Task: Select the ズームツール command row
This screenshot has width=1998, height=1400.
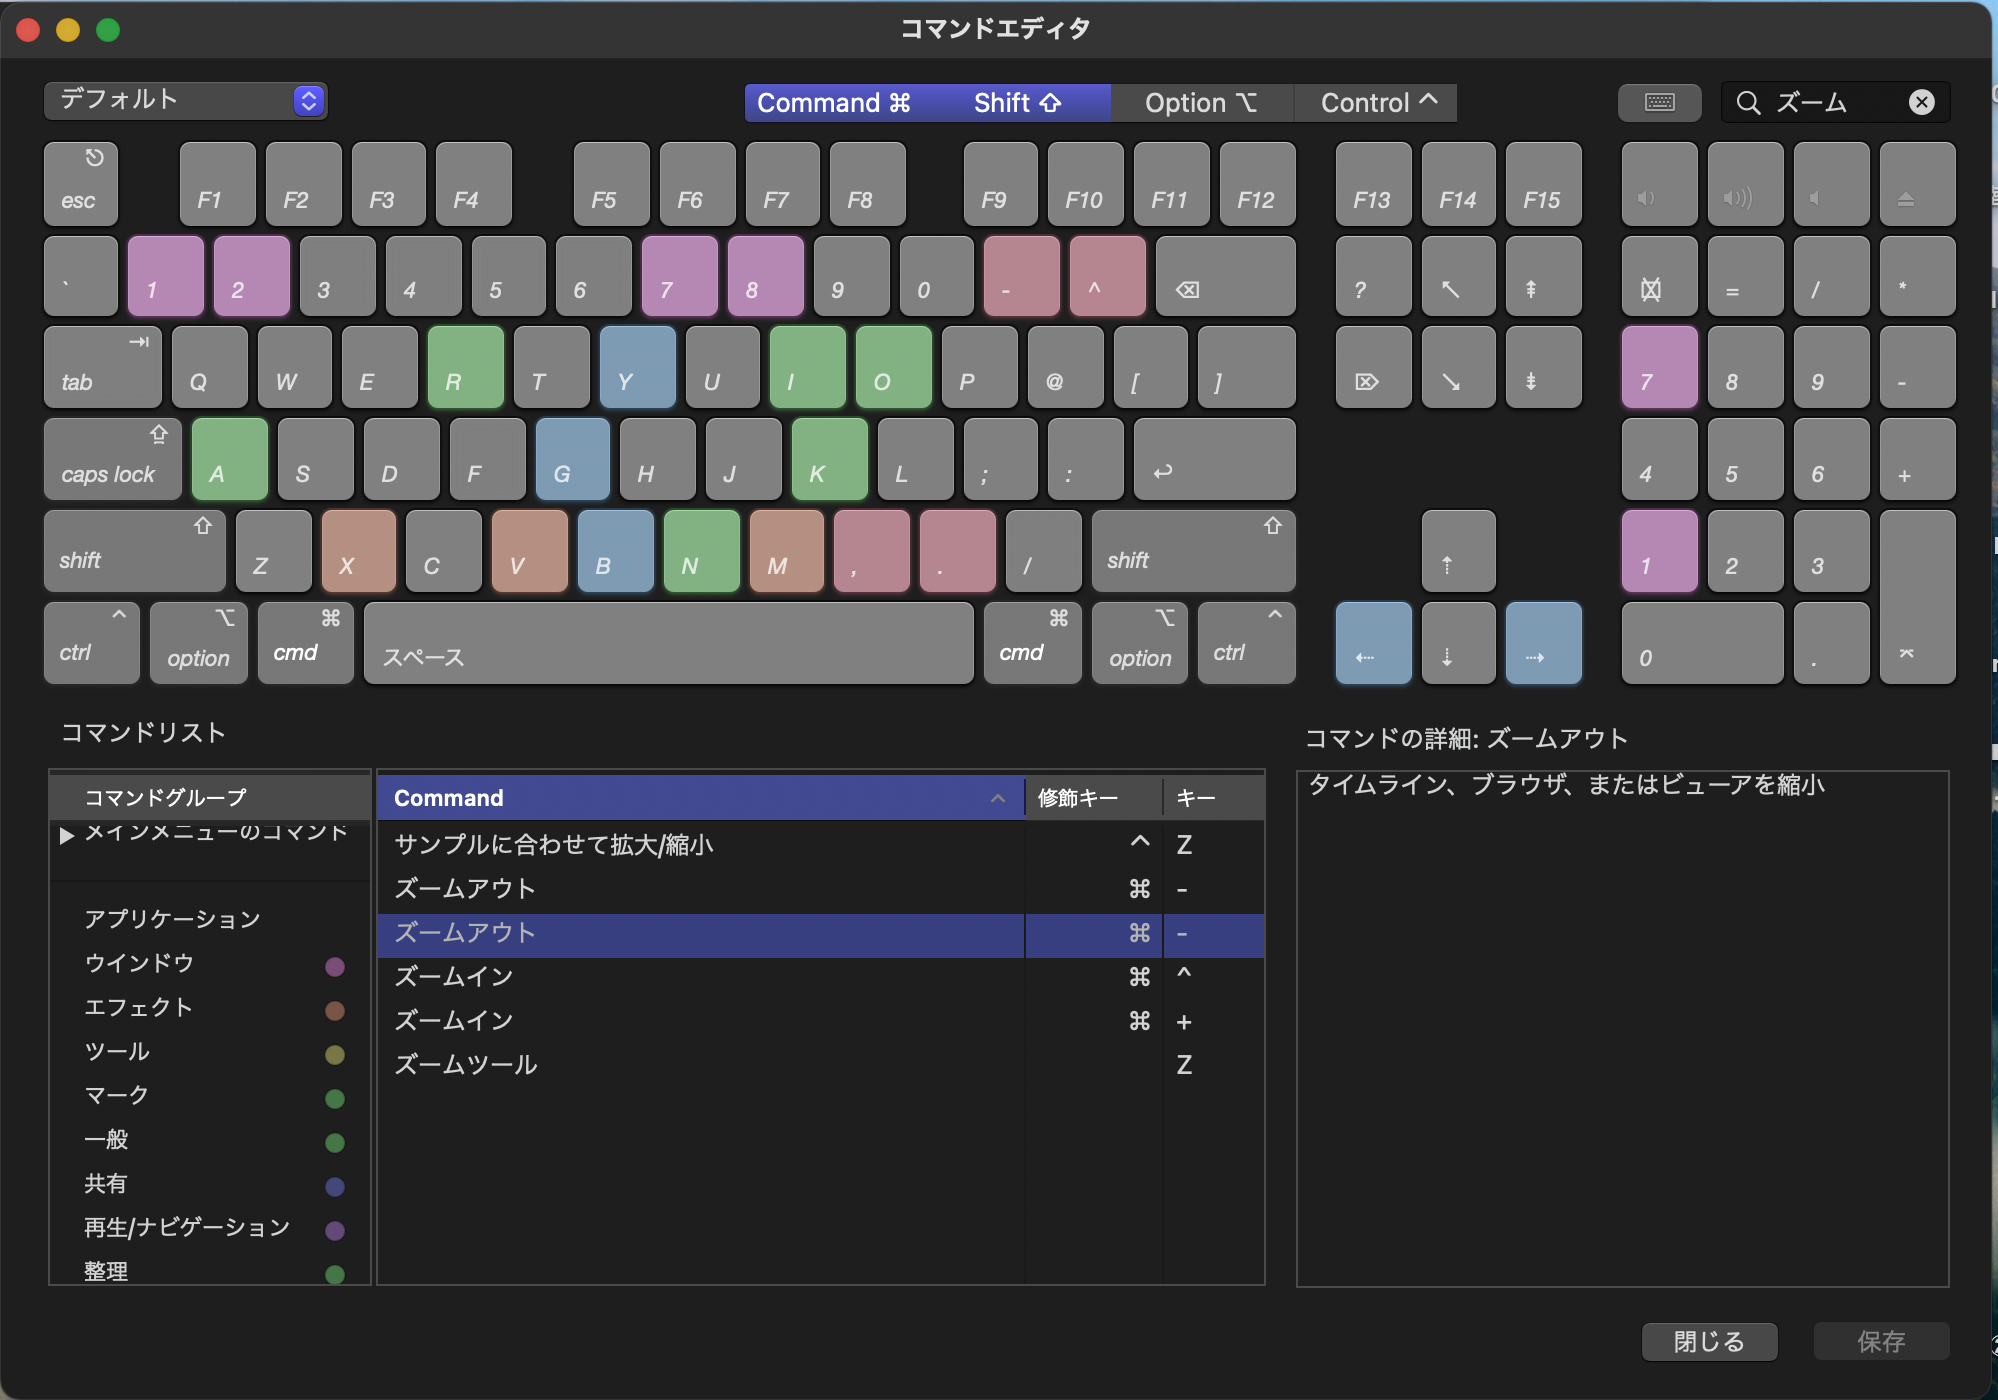Action: (x=466, y=1065)
